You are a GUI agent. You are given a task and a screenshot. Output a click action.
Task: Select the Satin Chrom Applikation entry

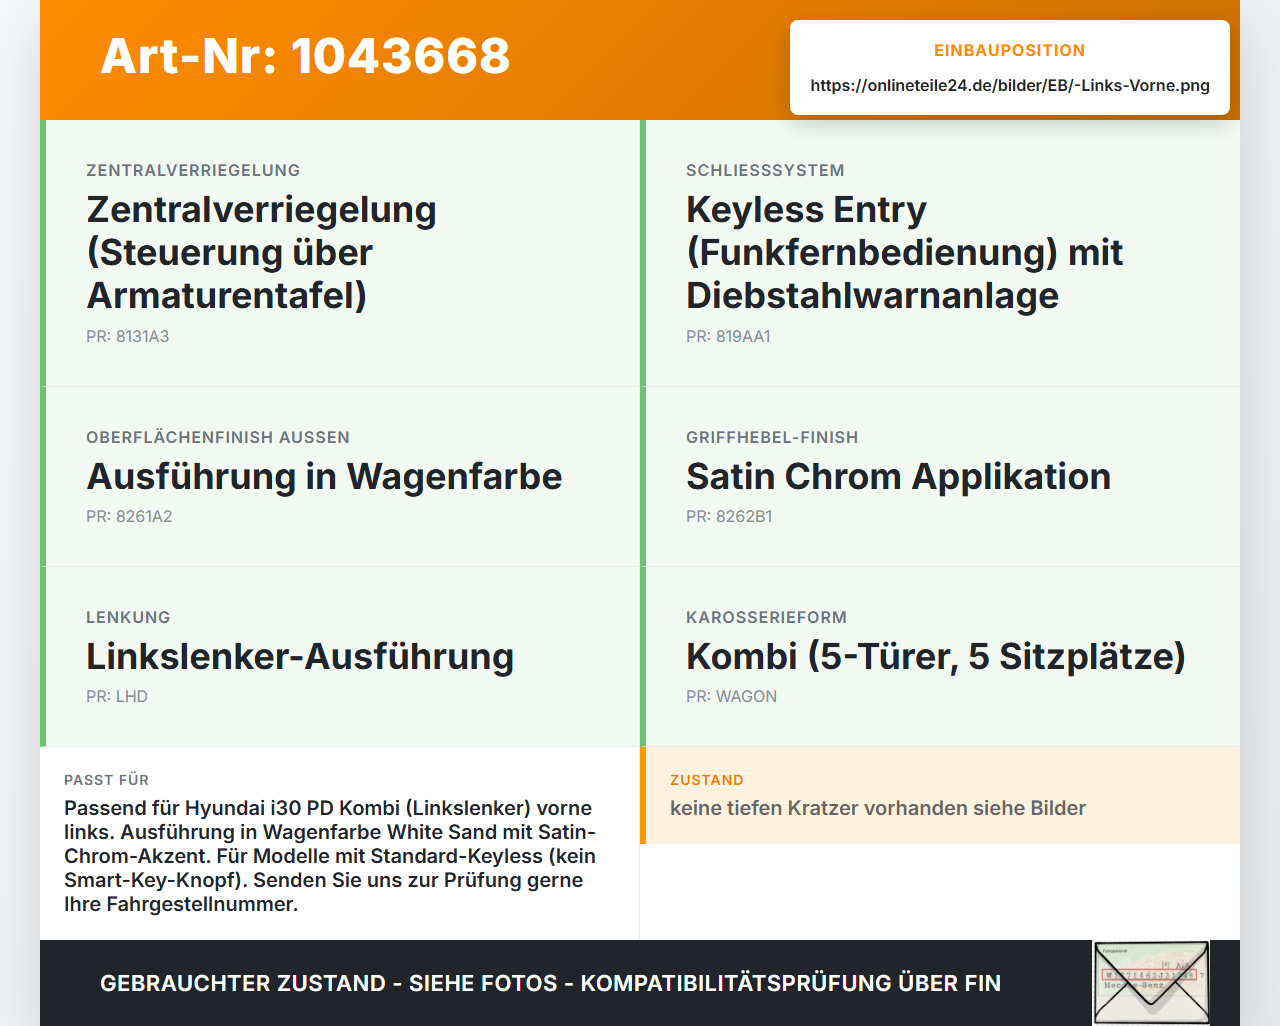[x=940, y=477]
